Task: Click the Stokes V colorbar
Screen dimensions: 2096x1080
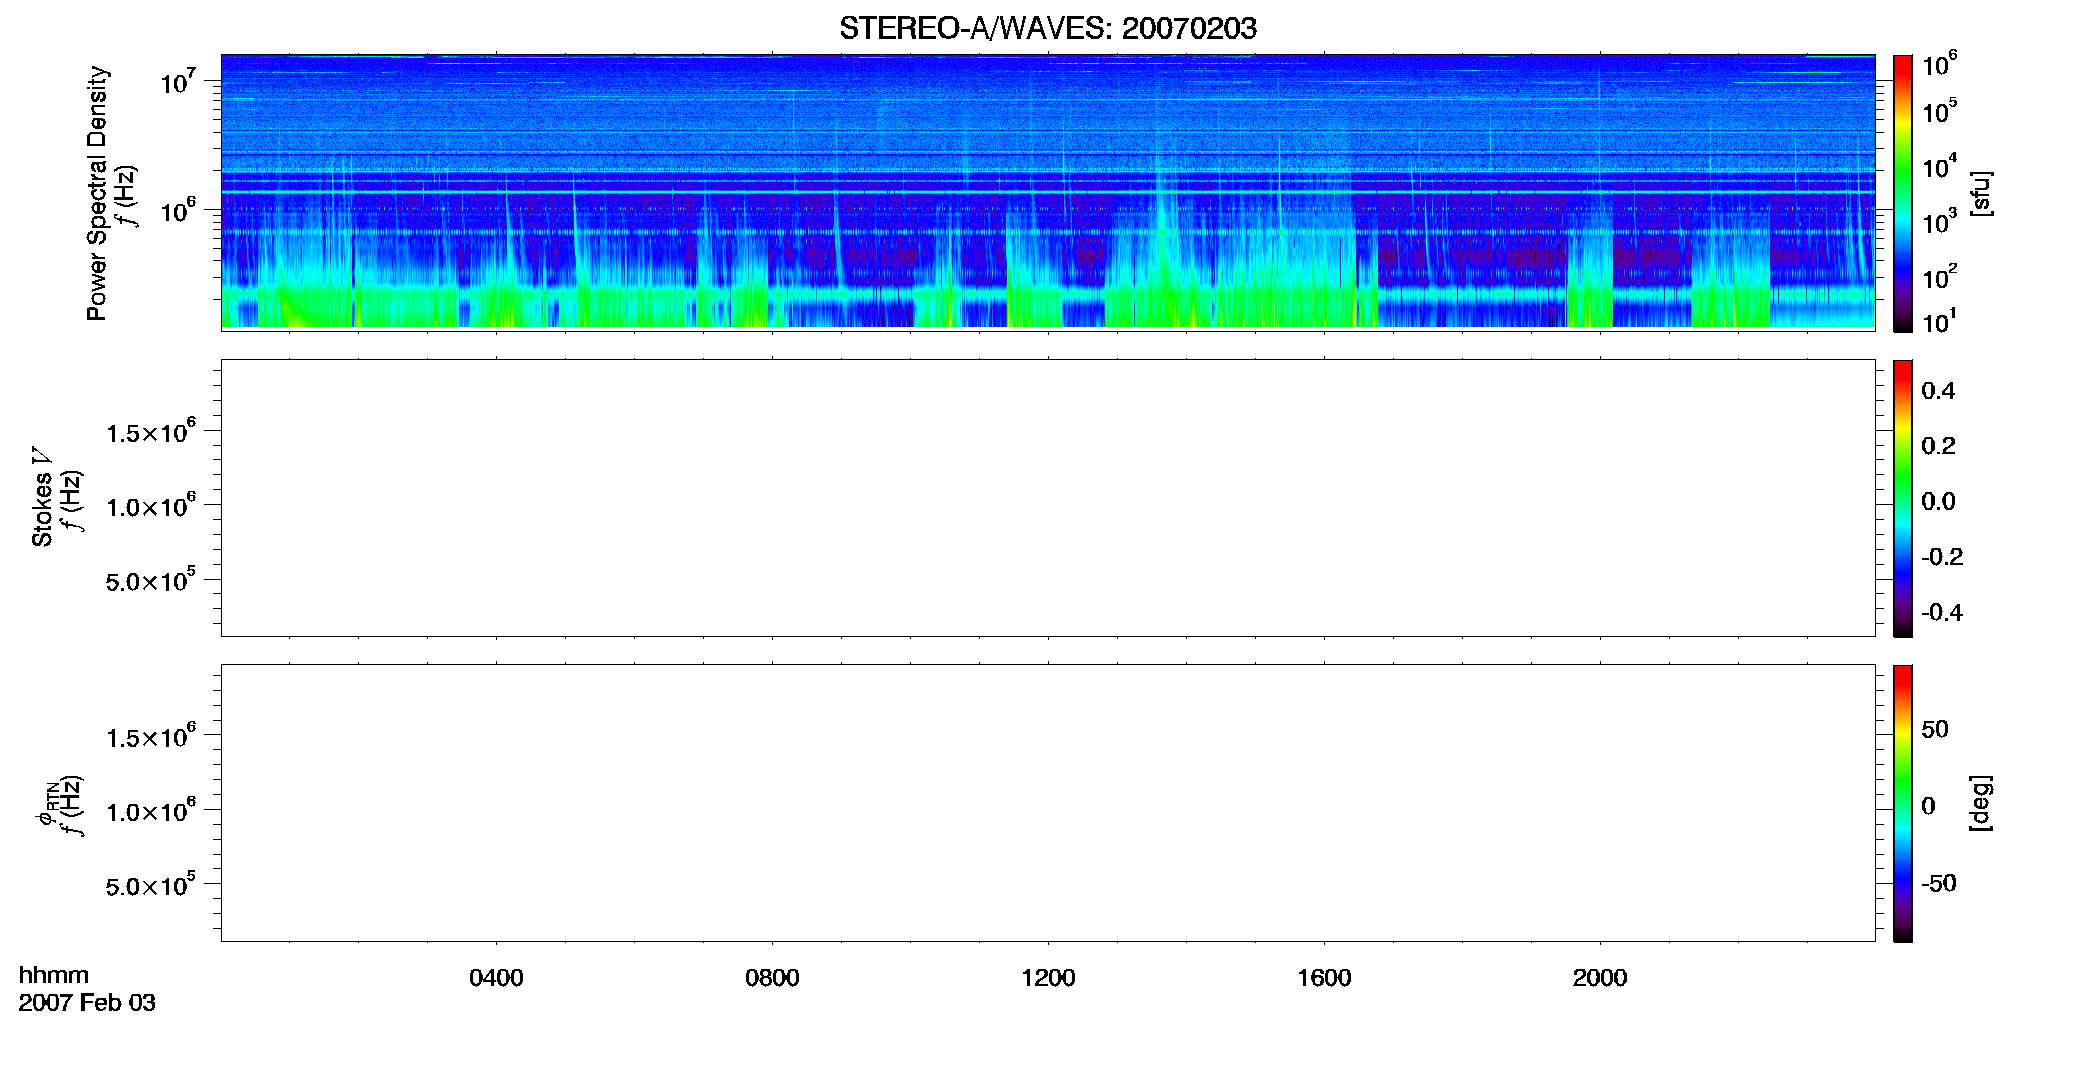Action: coord(1902,498)
